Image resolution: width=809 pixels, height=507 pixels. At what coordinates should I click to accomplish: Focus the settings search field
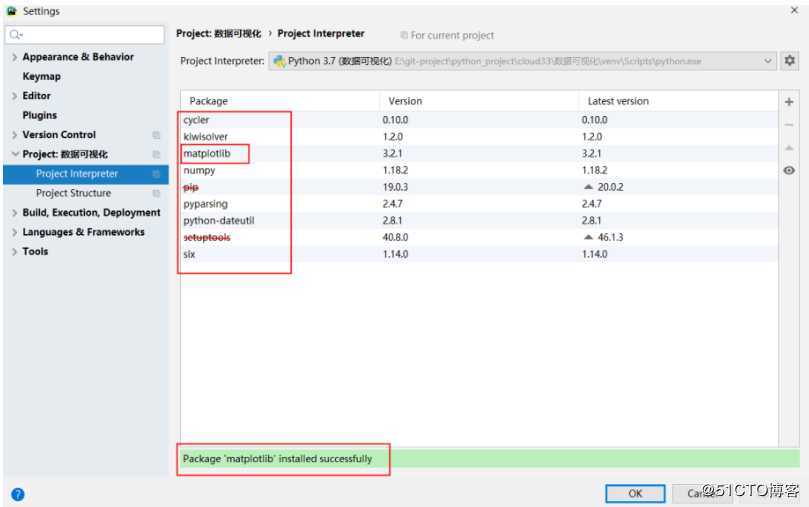tap(85, 35)
